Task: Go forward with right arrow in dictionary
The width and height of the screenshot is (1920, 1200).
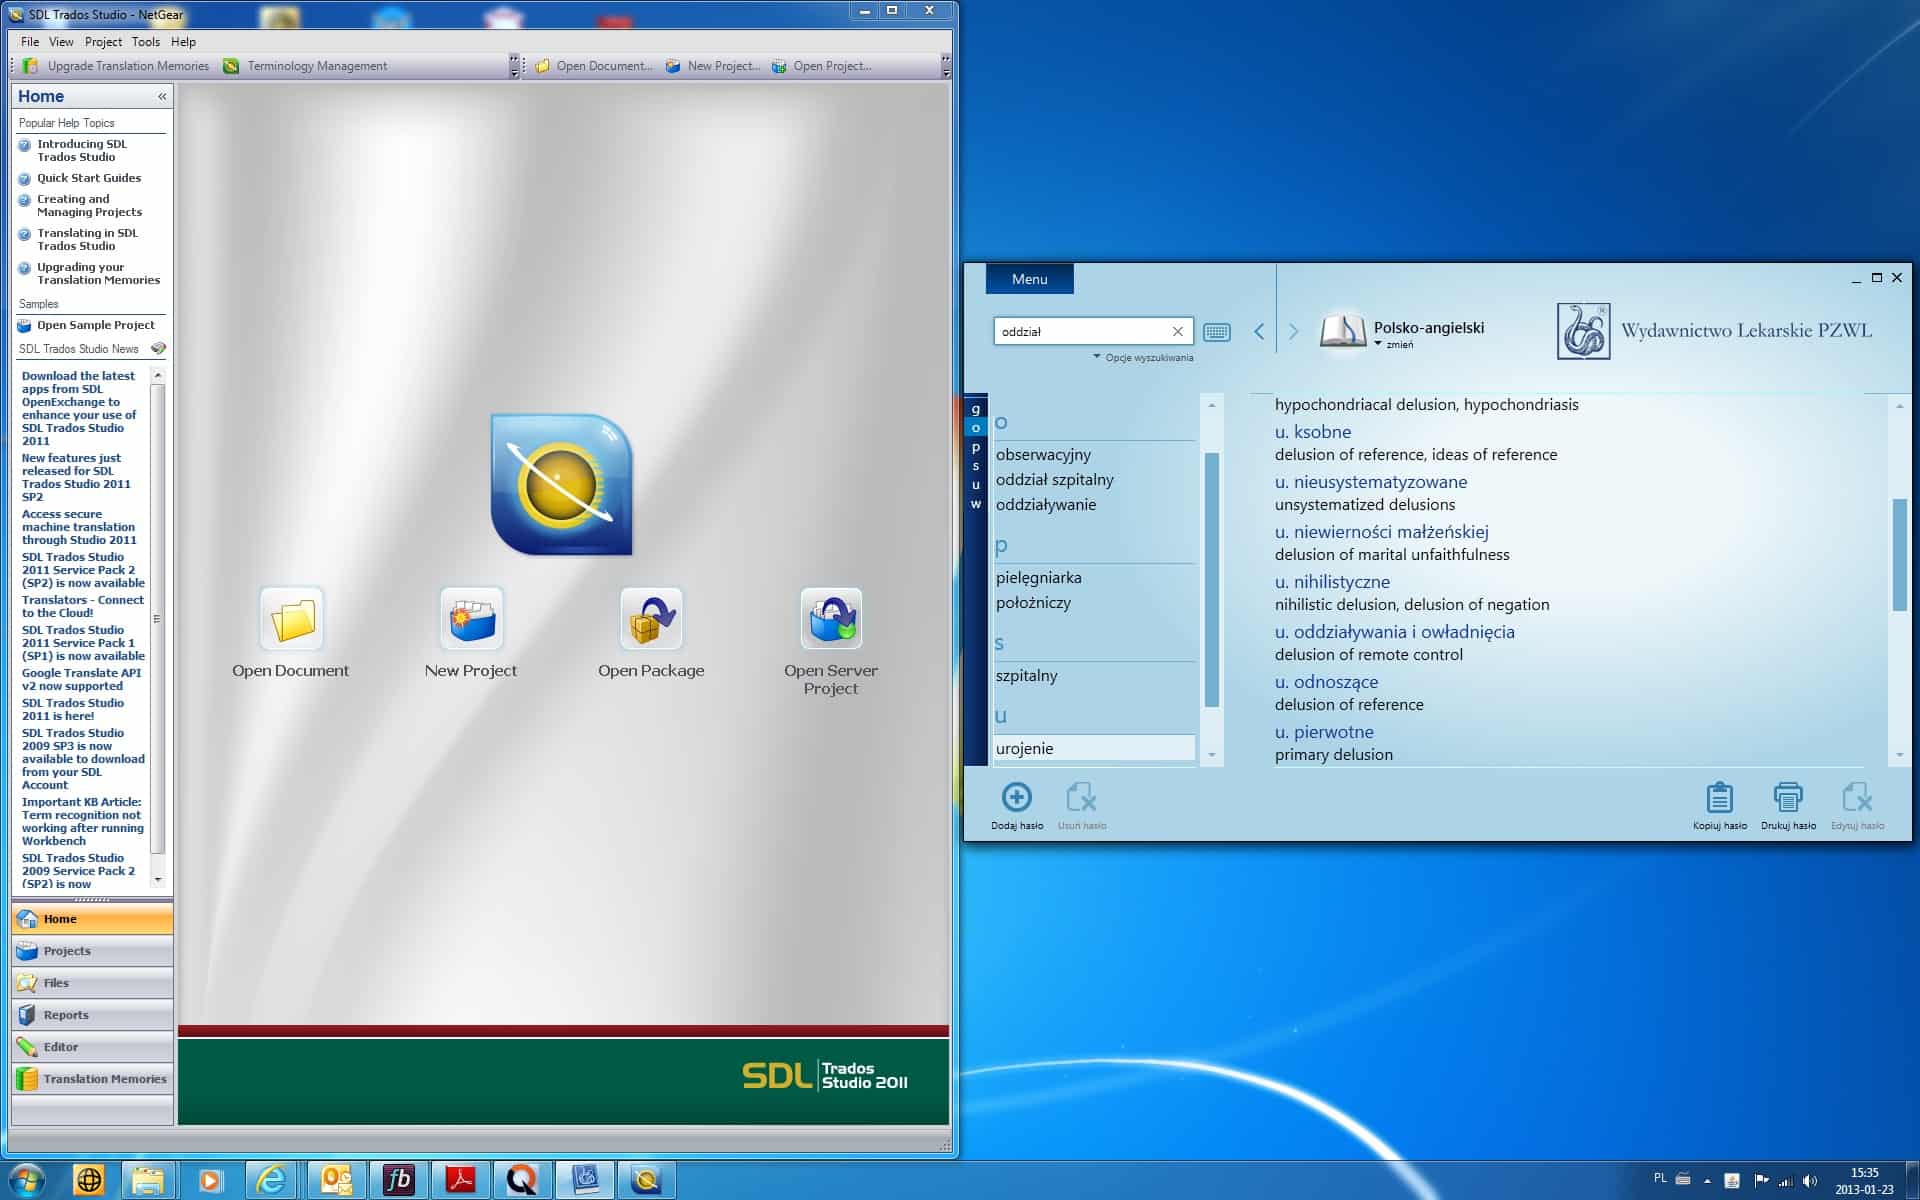Action: tap(1293, 331)
